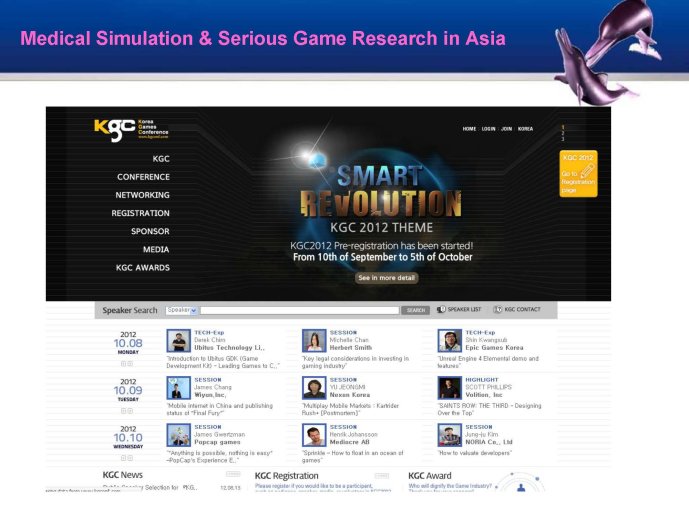Screen dimensions: 689x517
Task: Open the REGISTRATION menu item
Action: (140, 213)
